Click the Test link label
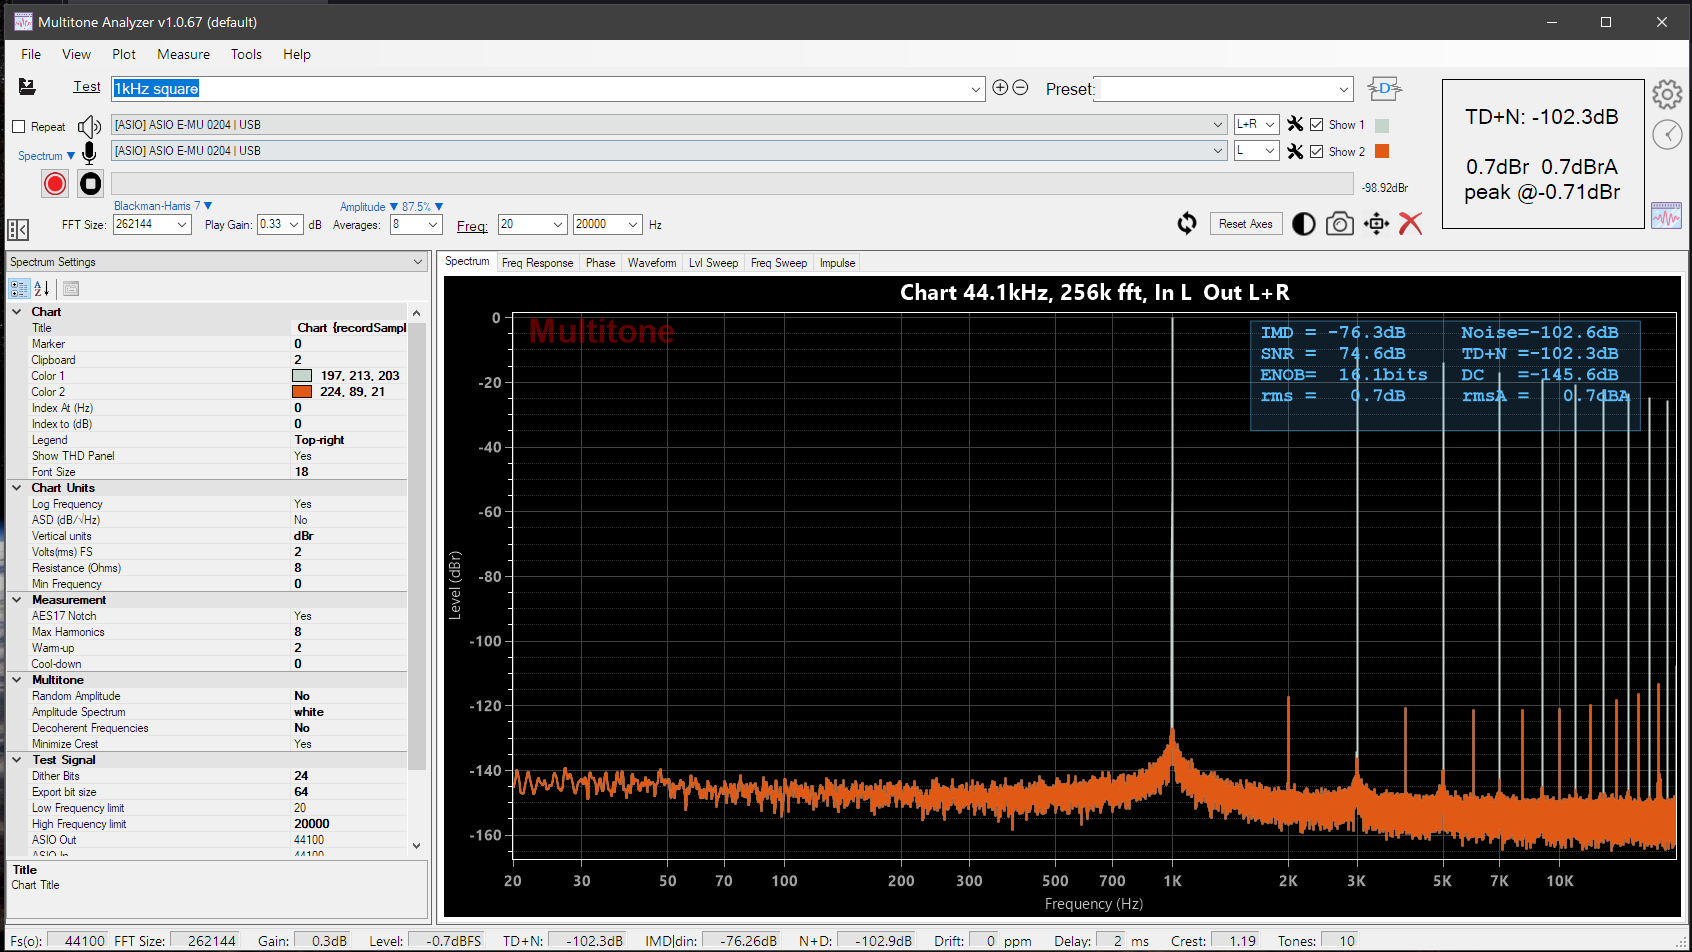This screenshot has height=952, width=1692. pos(87,87)
